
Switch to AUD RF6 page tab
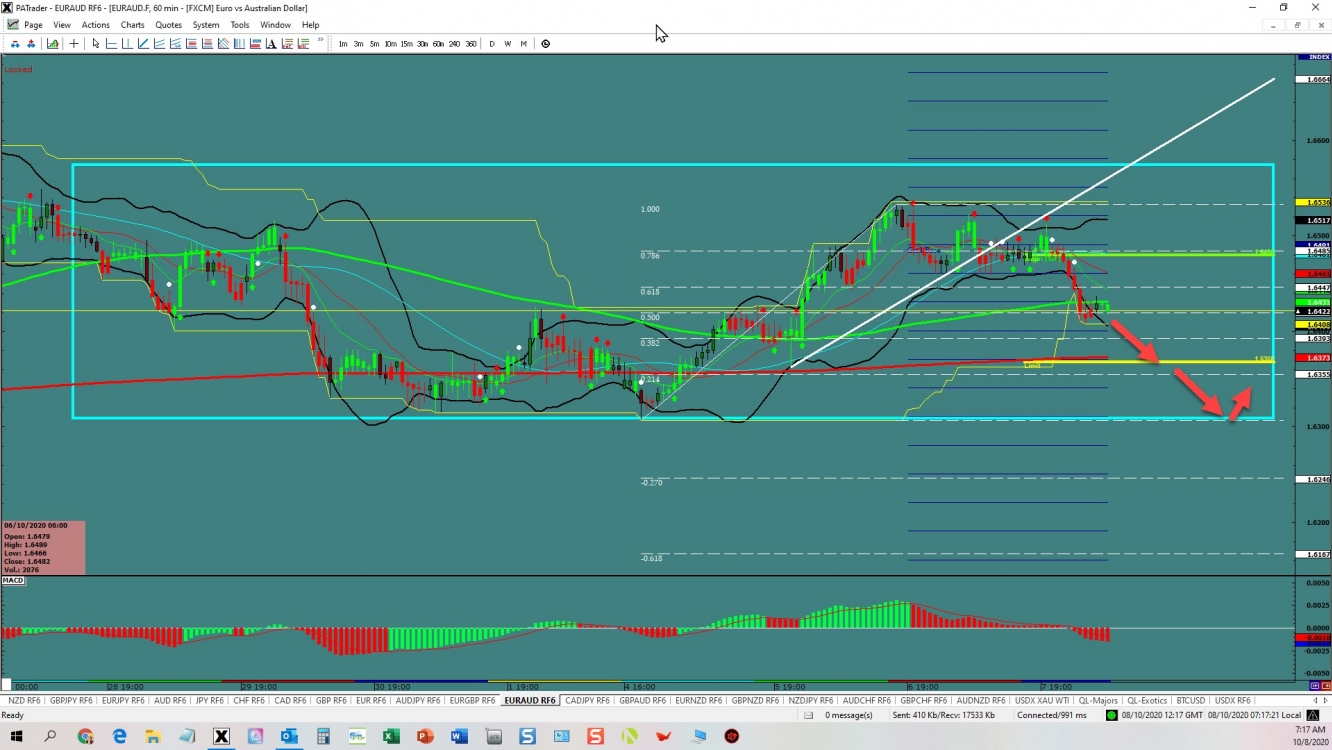(170, 701)
